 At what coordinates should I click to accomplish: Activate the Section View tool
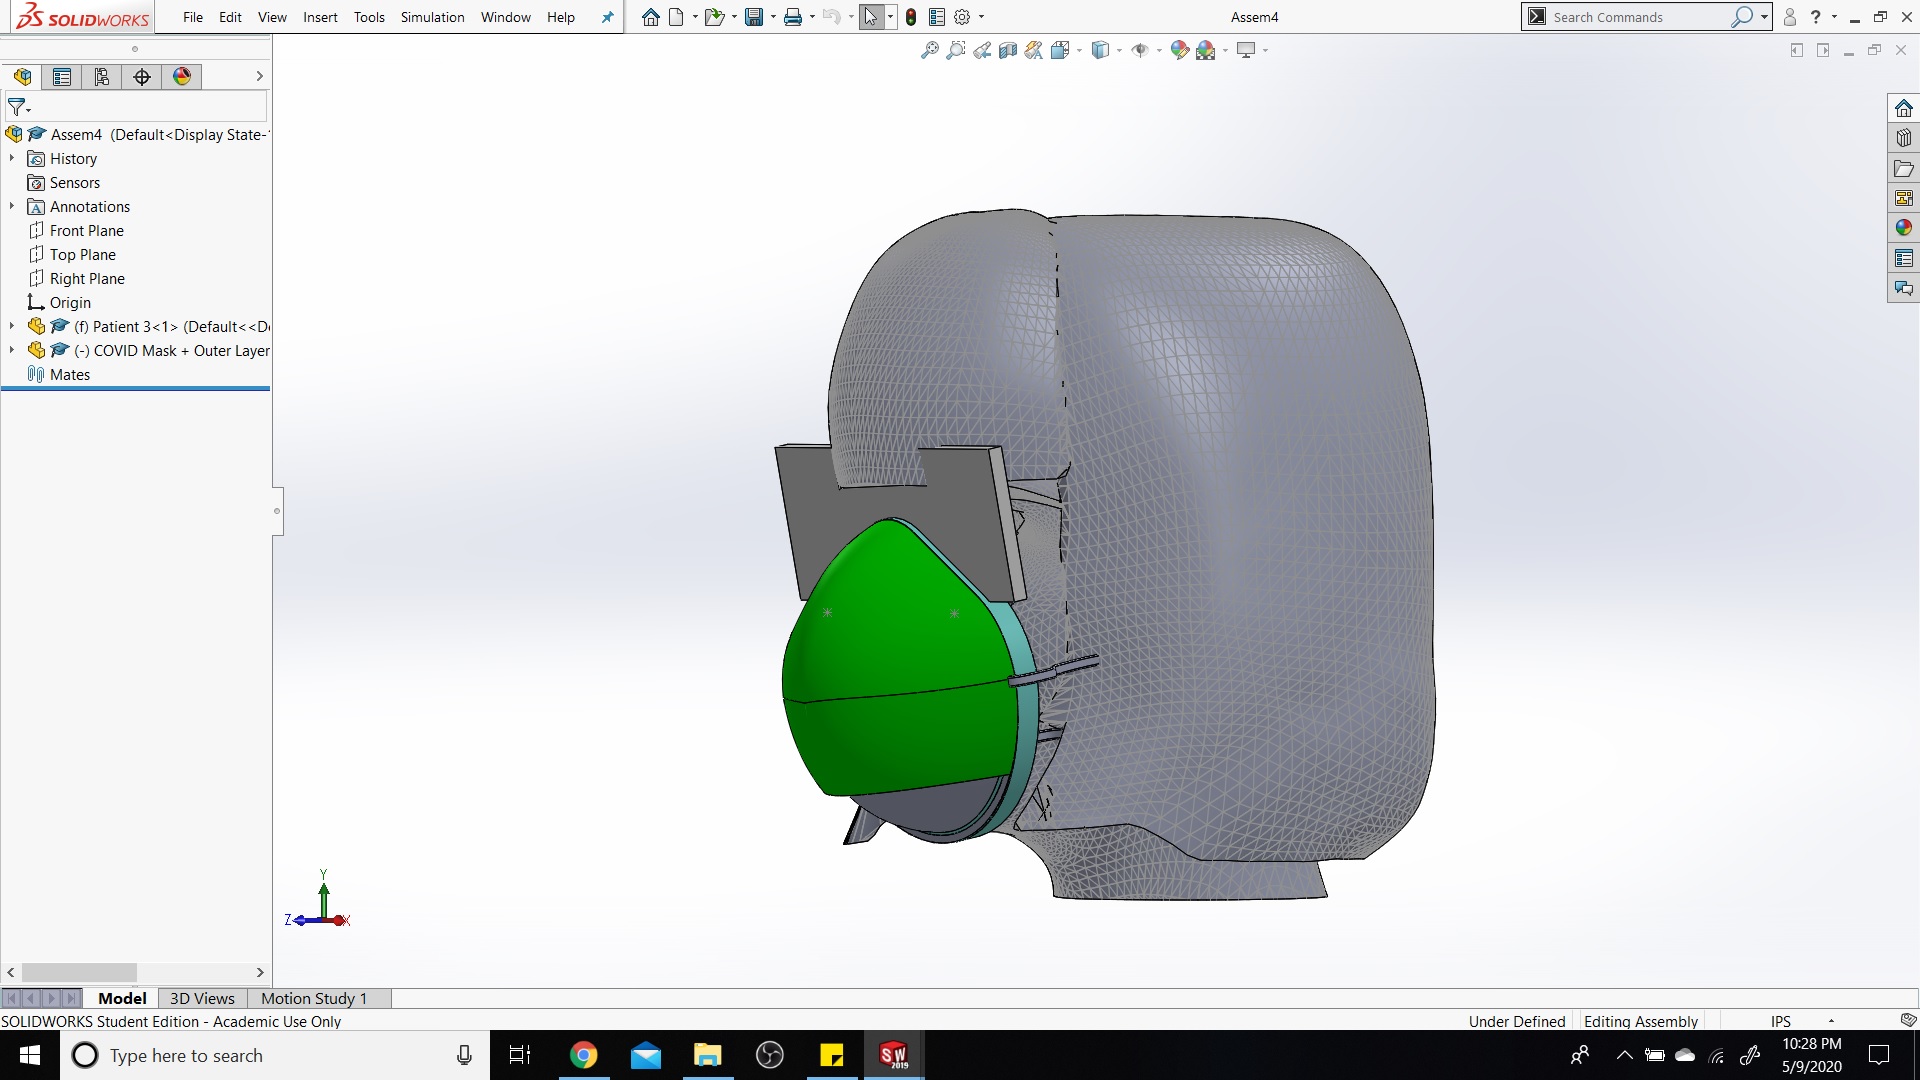tap(1008, 50)
